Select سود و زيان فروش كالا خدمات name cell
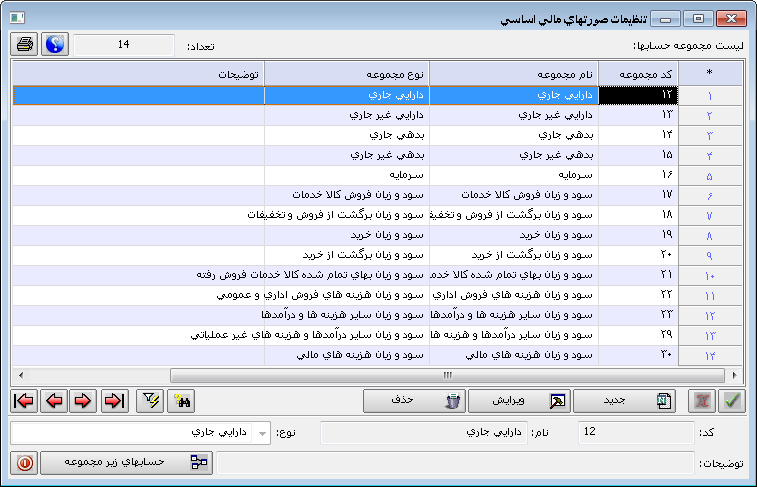The height and width of the screenshot is (487, 757). click(514, 195)
